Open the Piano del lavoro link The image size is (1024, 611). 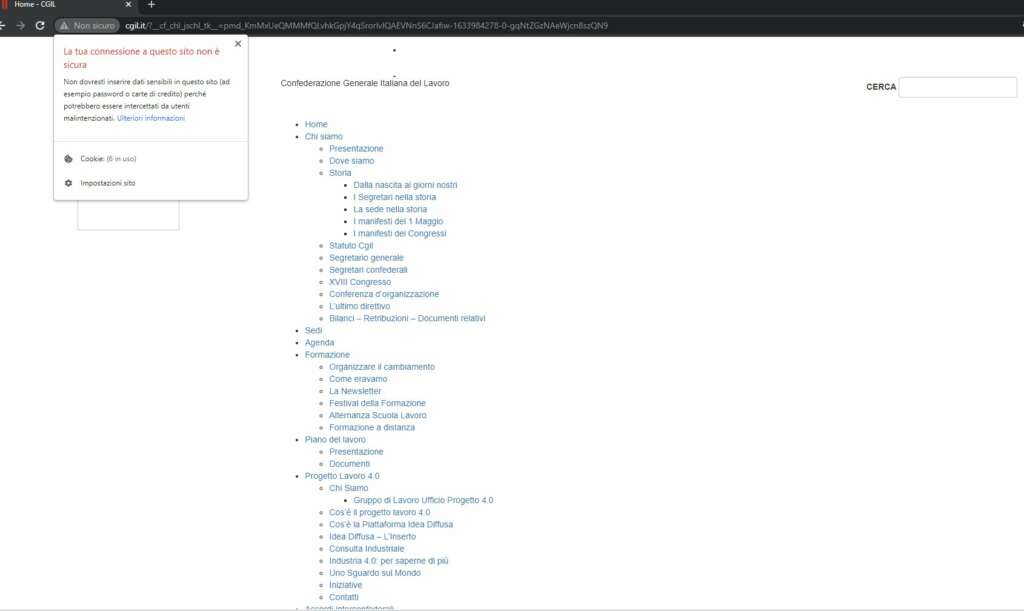point(335,440)
